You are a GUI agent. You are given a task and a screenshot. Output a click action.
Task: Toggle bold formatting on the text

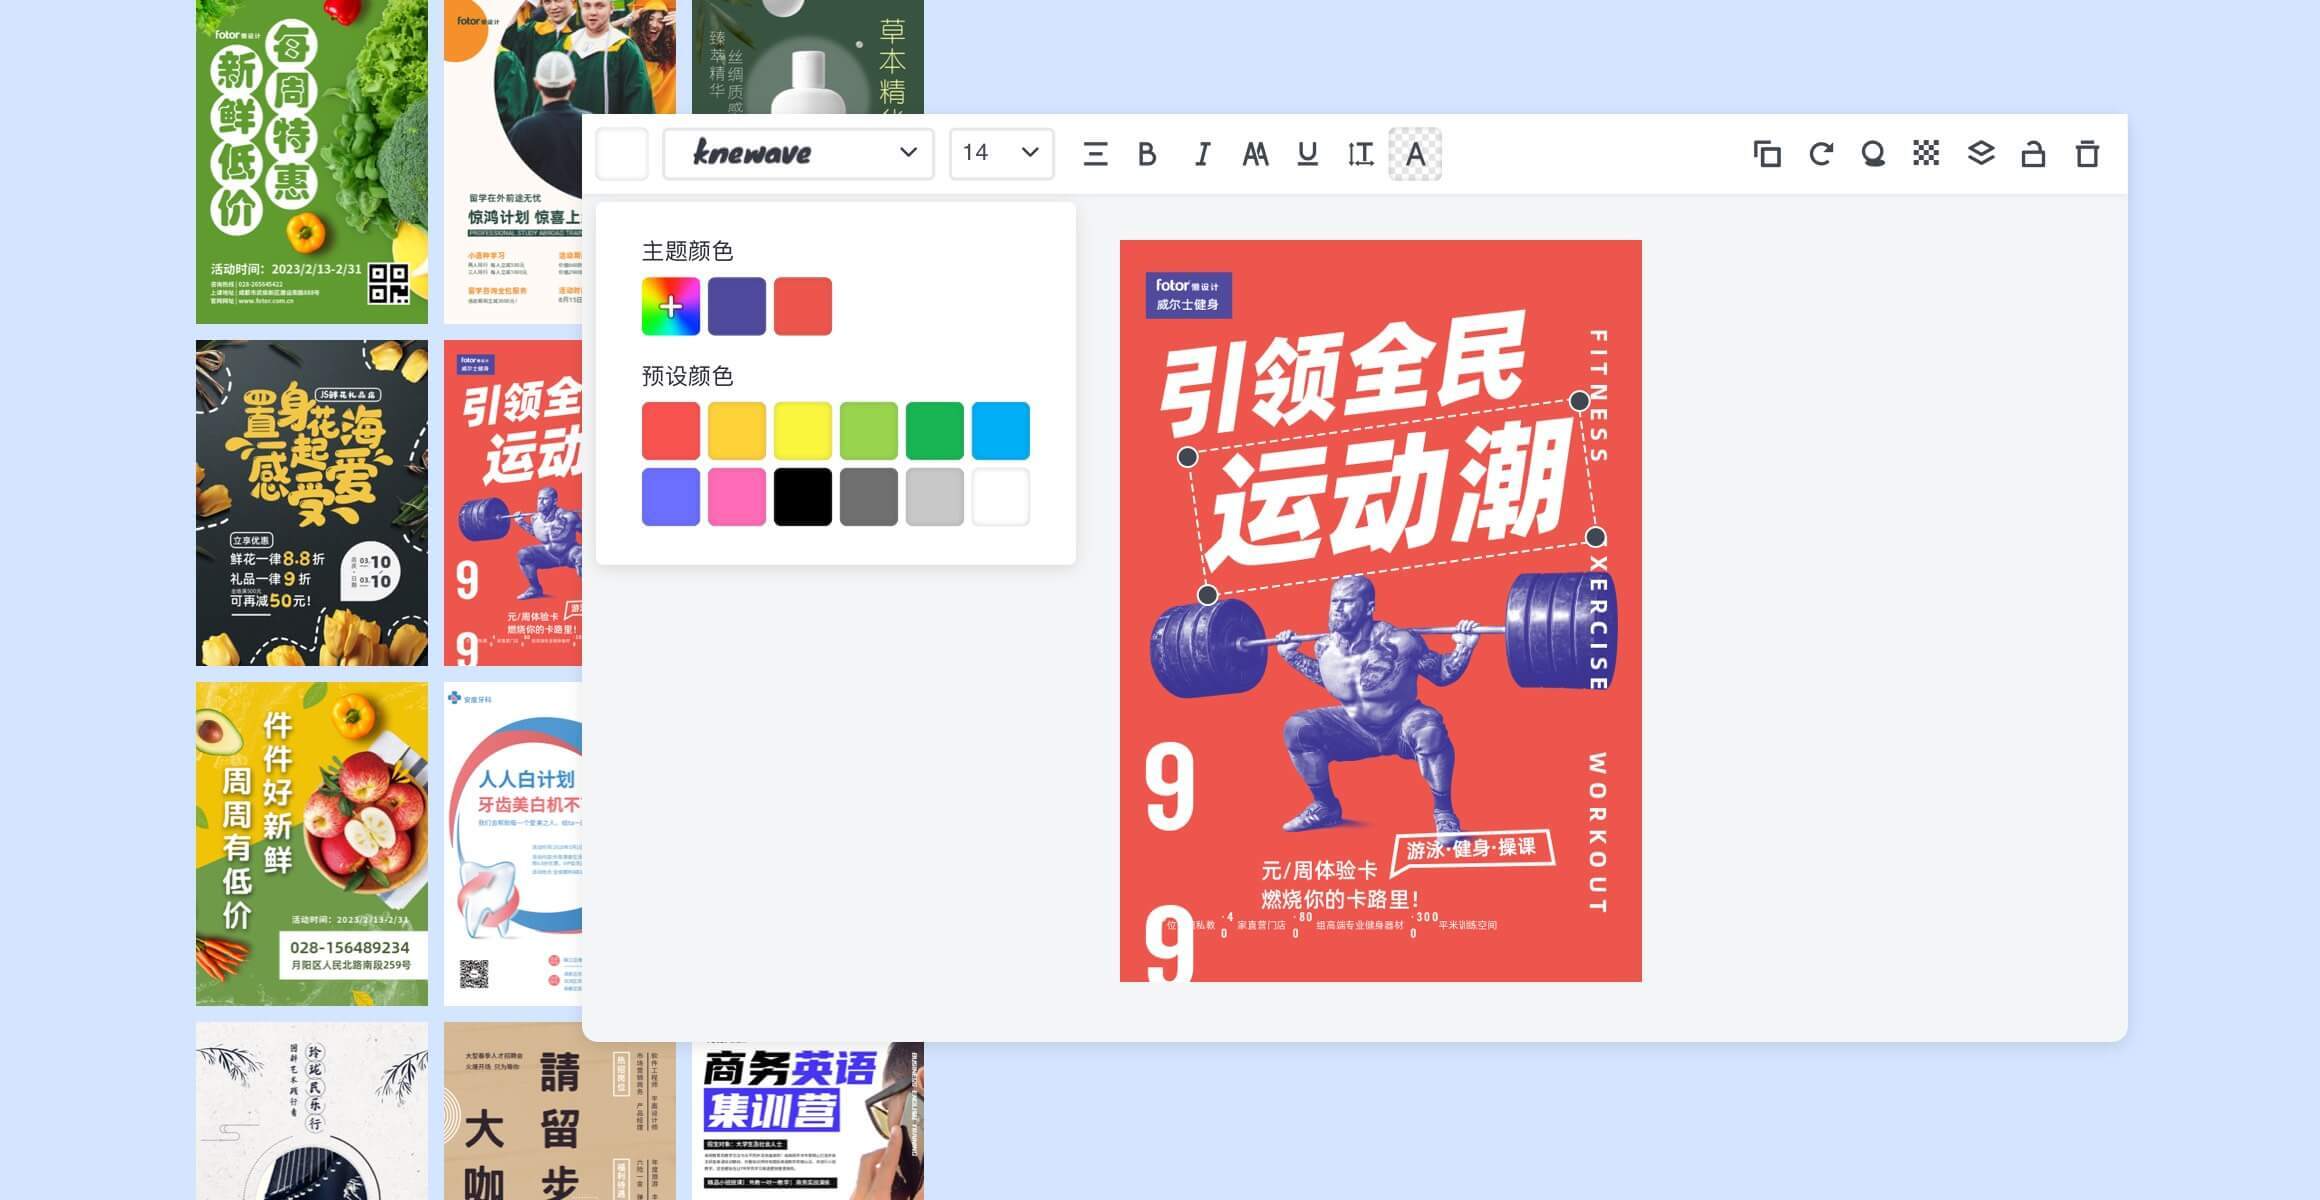pos(1147,154)
